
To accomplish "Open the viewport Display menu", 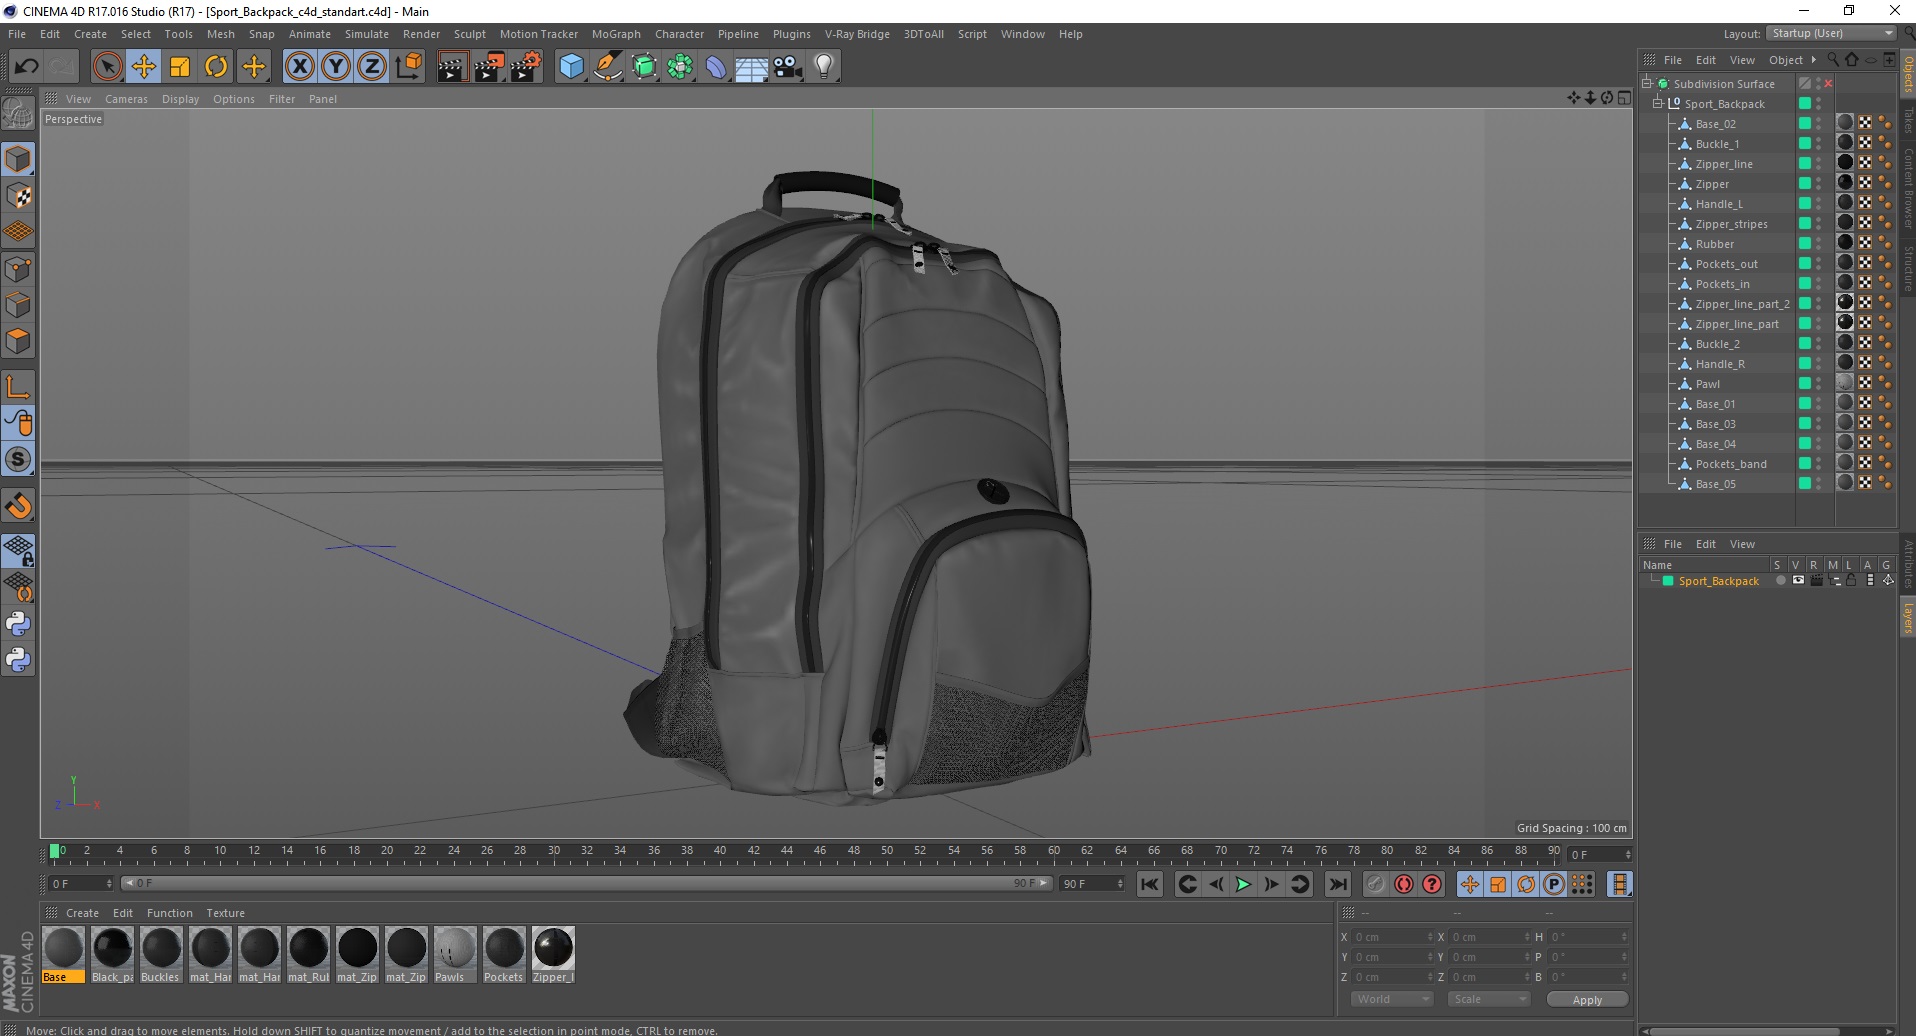I will (180, 99).
